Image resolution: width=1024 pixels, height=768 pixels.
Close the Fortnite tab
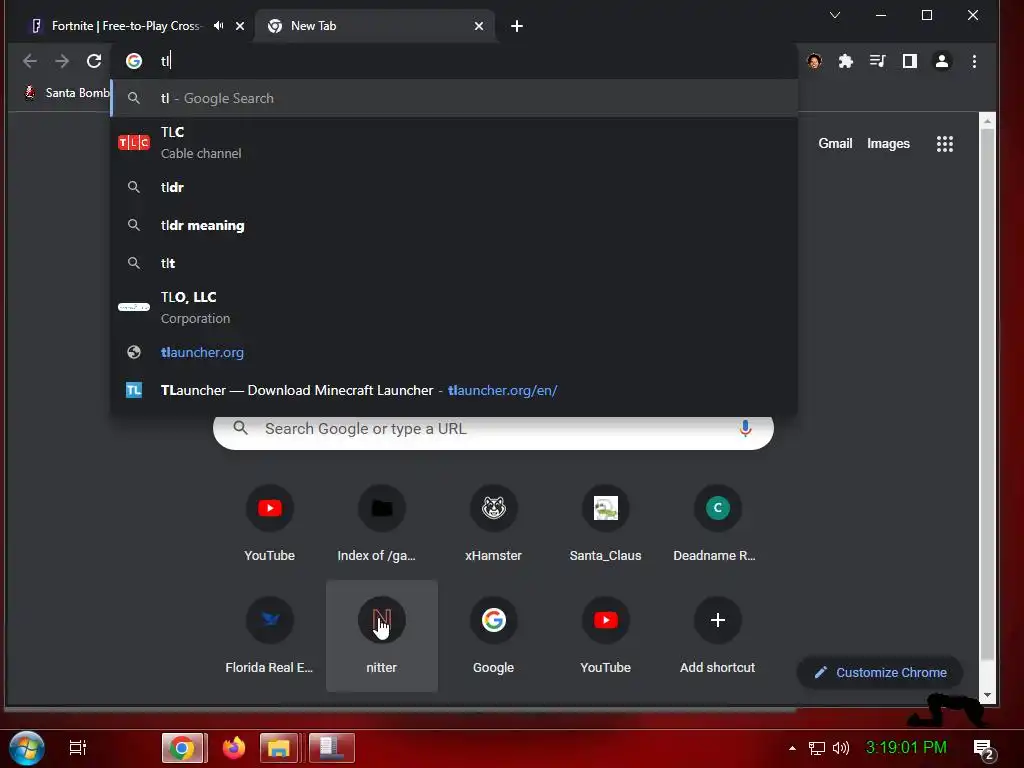point(240,26)
